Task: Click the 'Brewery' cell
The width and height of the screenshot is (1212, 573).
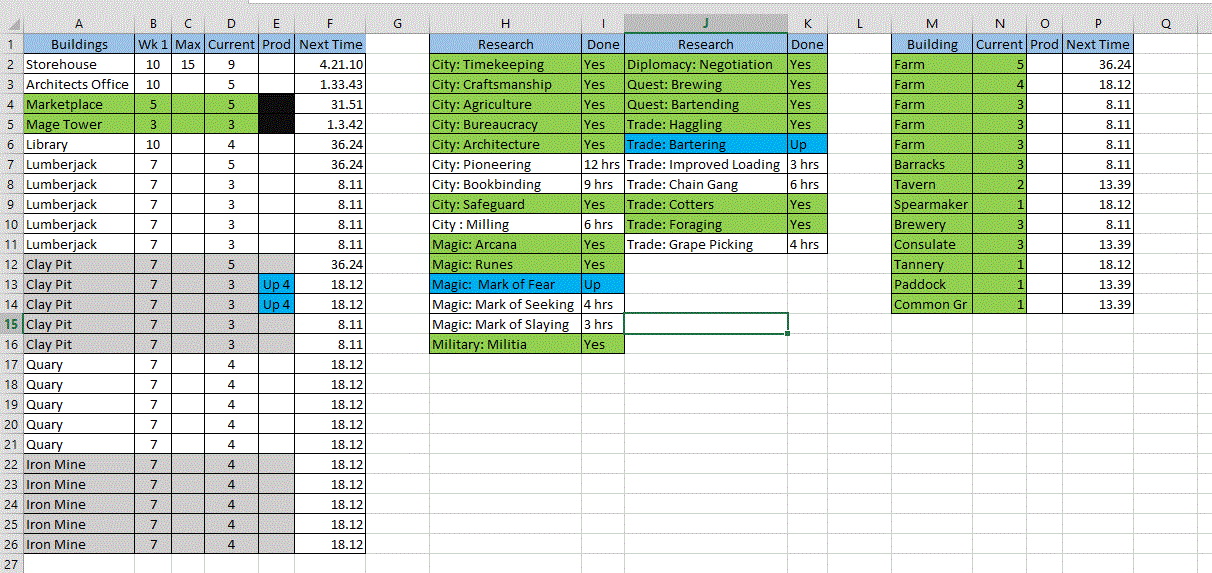Action: point(932,224)
